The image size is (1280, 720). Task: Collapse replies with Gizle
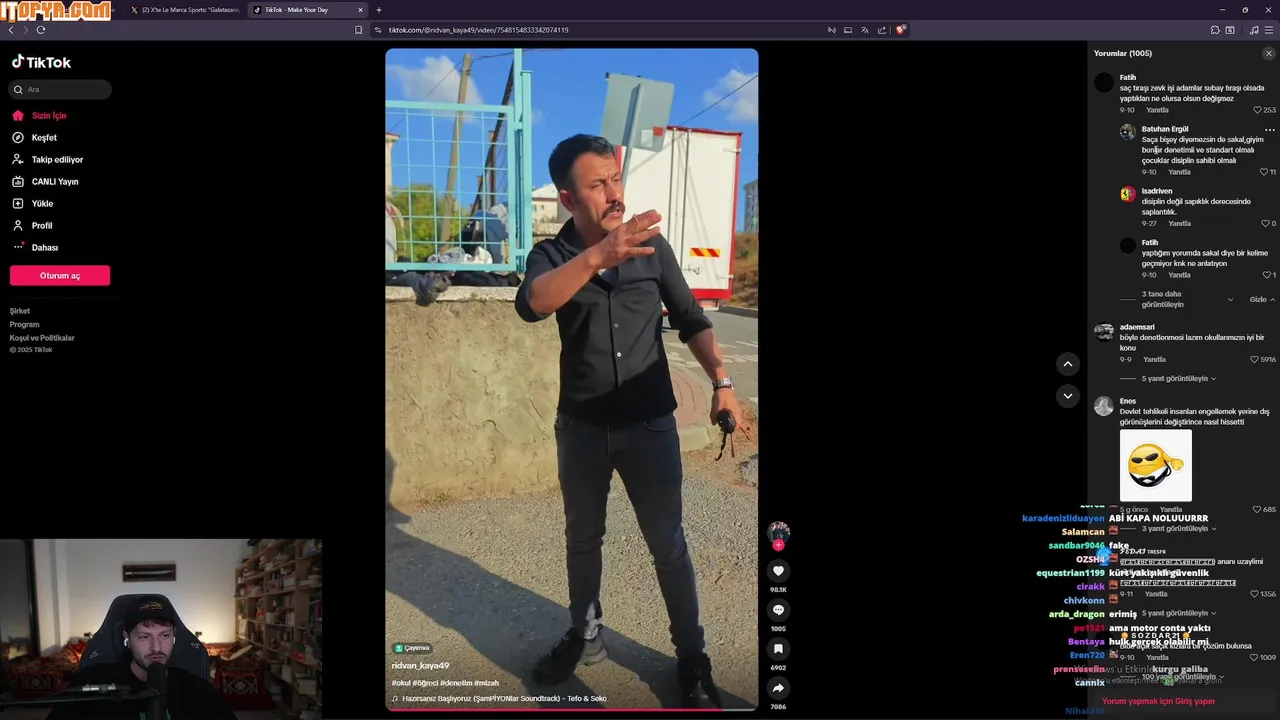(x=1262, y=299)
